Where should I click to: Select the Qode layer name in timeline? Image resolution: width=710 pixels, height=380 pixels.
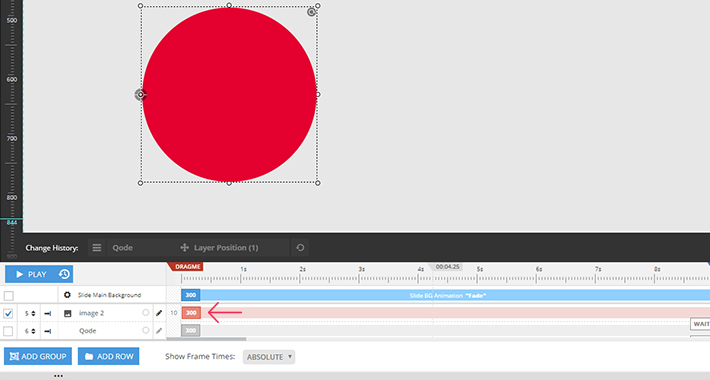point(87,331)
